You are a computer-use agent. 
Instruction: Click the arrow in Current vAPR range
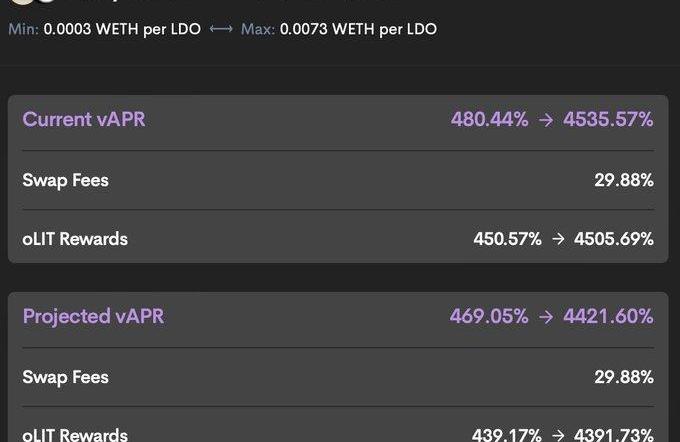(546, 120)
